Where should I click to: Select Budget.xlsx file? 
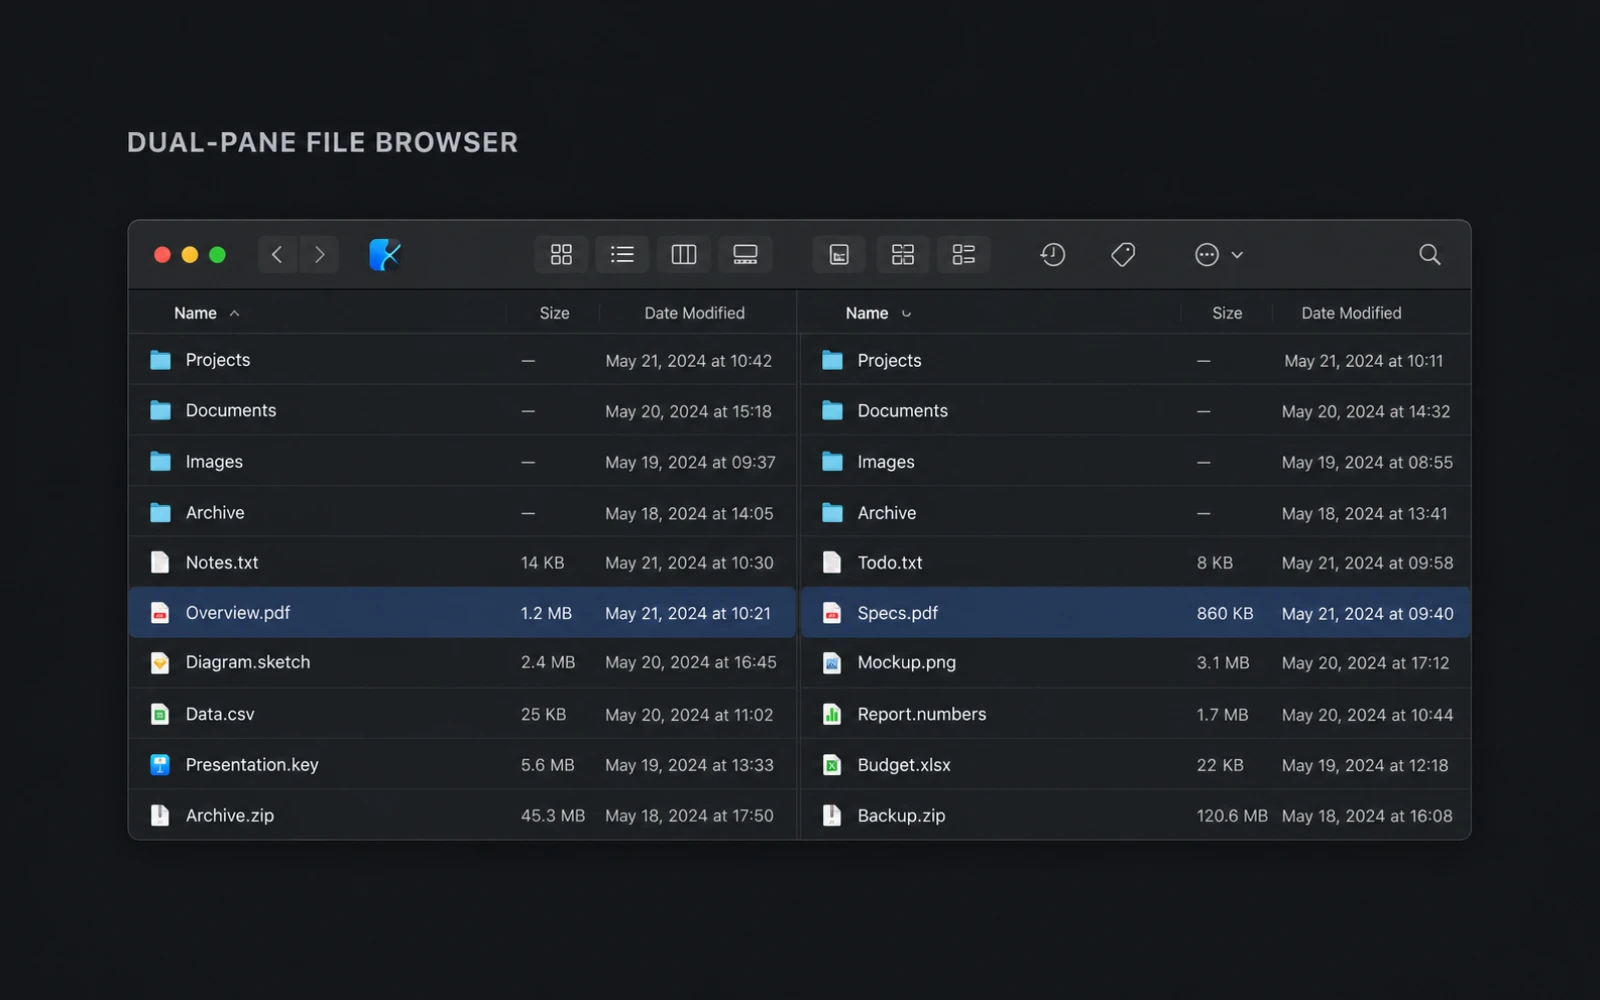[x=1135, y=765]
